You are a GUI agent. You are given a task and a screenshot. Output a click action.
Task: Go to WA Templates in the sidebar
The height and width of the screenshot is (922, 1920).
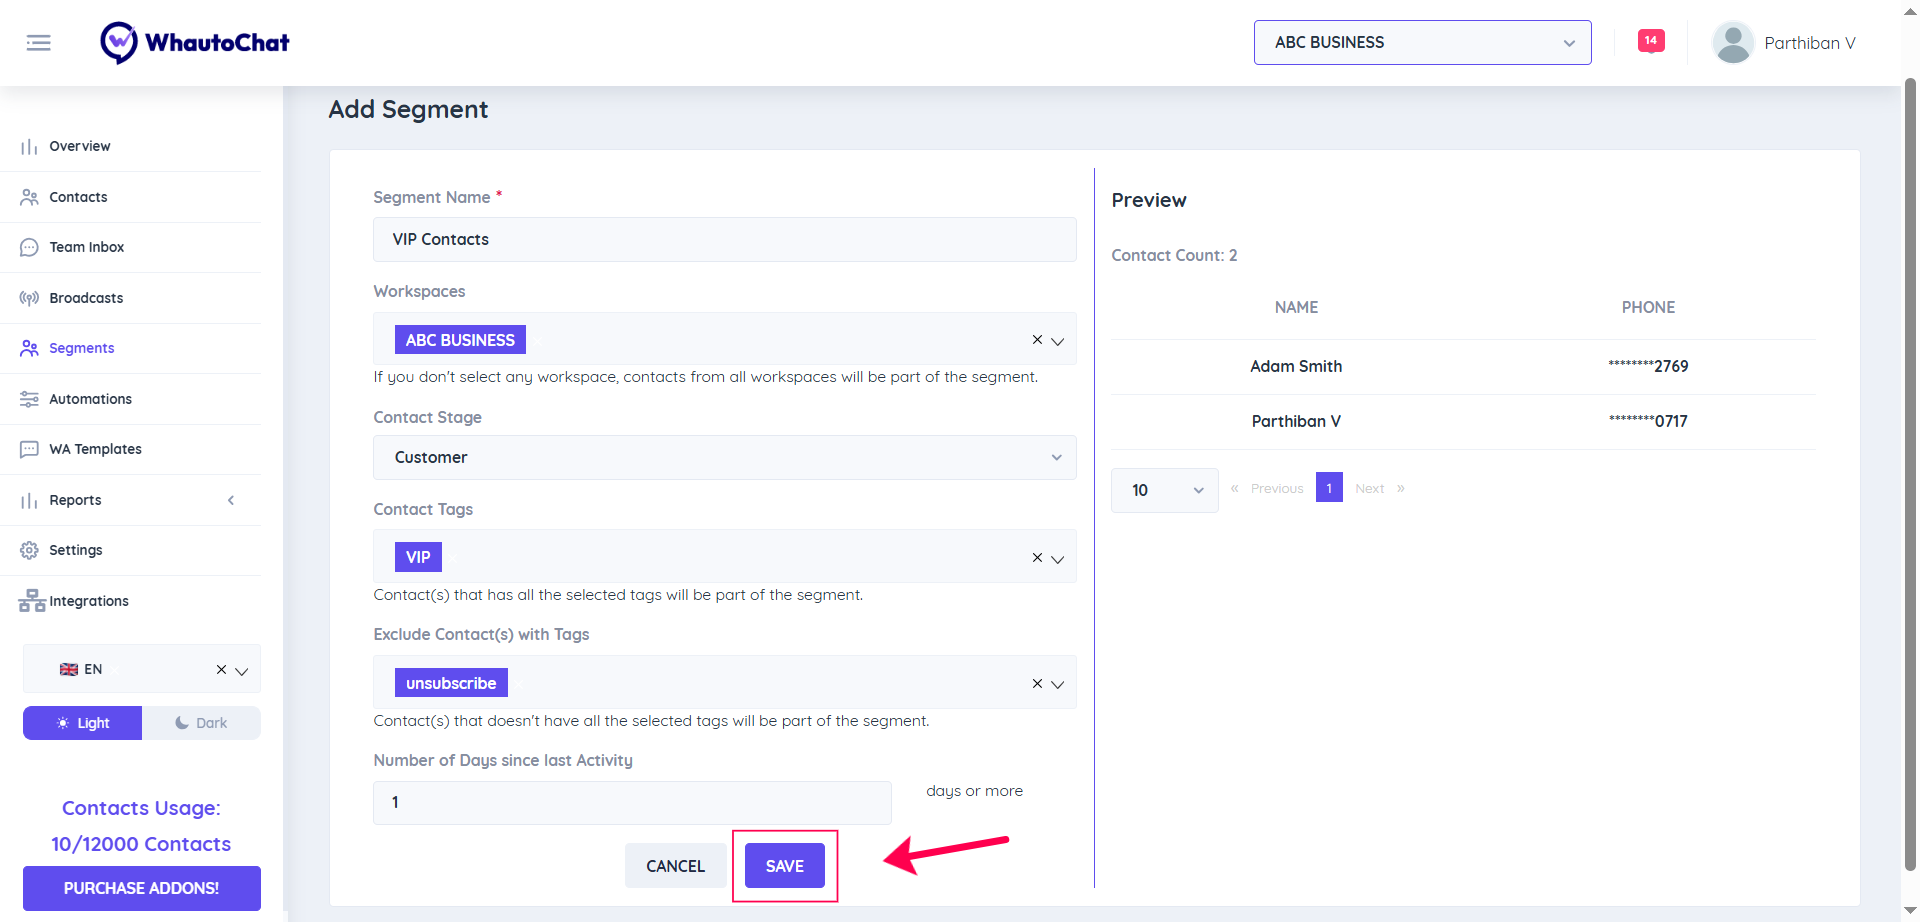(95, 449)
